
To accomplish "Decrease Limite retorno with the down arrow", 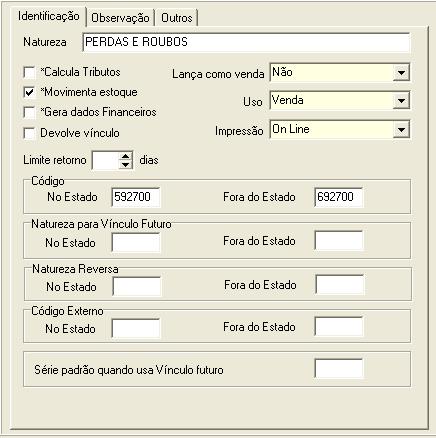I will coord(126,164).
